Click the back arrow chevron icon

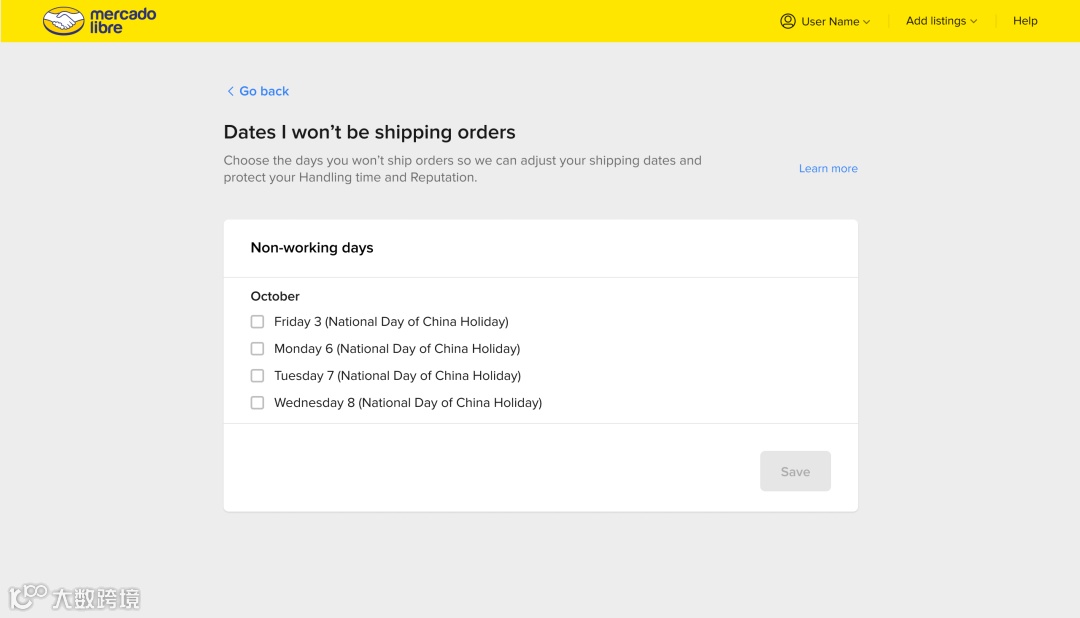point(230,91)
